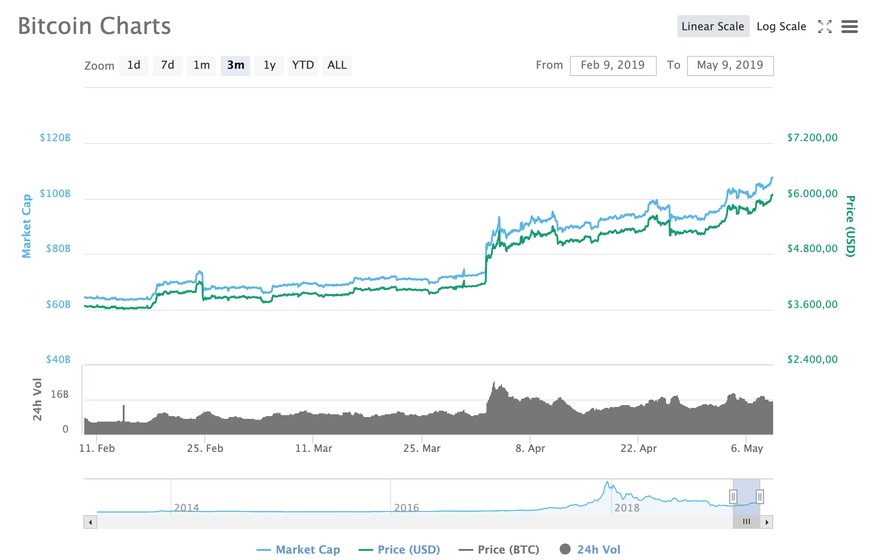This screenshot has height=560, width=873.
Task: Click the $120B market cap label
Action: (55, 137)
